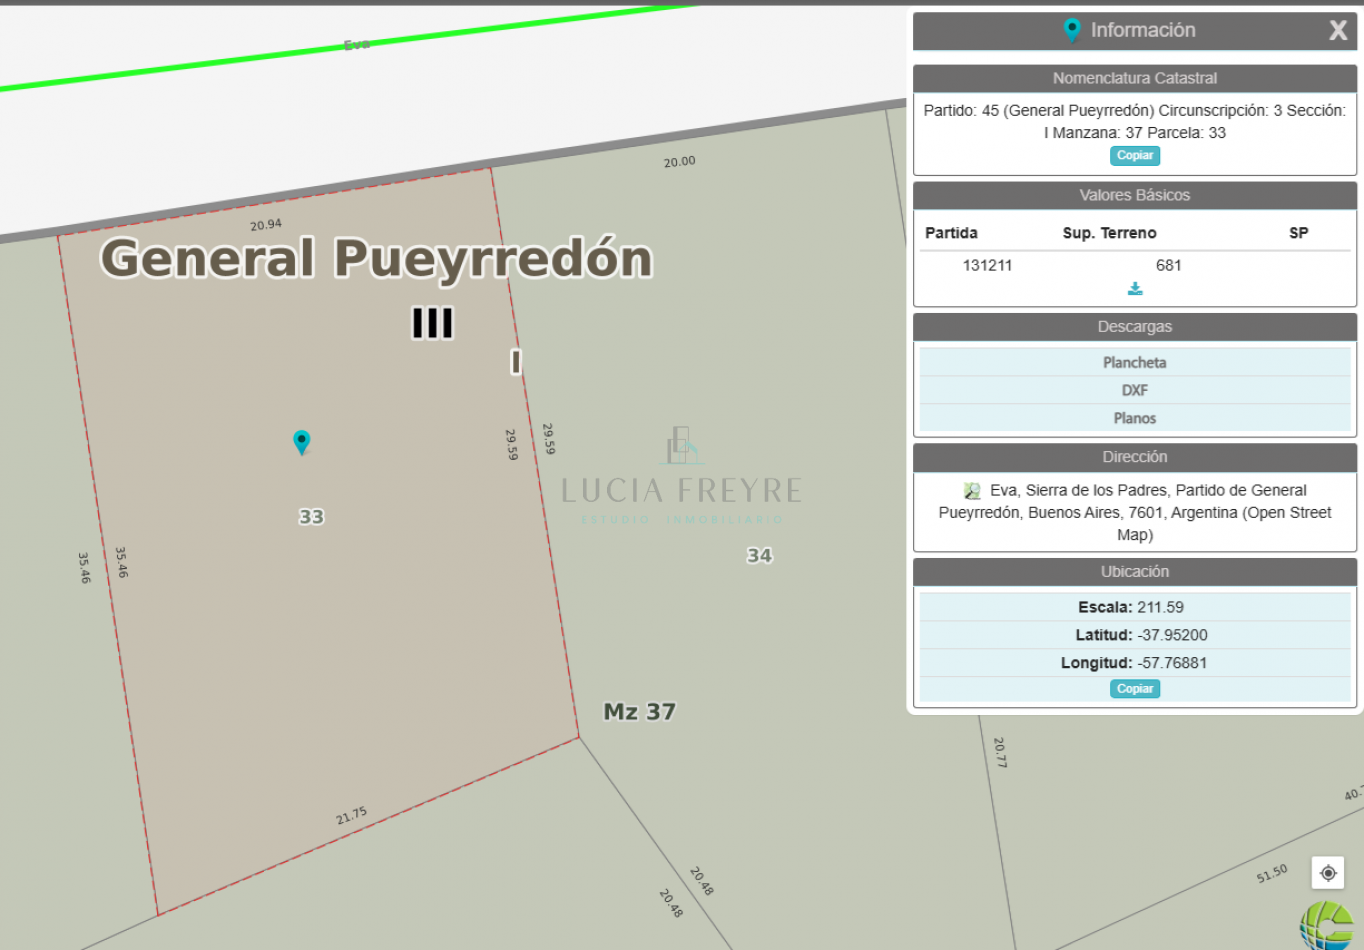Screen dimensions: 1364x950
Task: Download the Plancheta document
Action: click(x=1134, y=362)
